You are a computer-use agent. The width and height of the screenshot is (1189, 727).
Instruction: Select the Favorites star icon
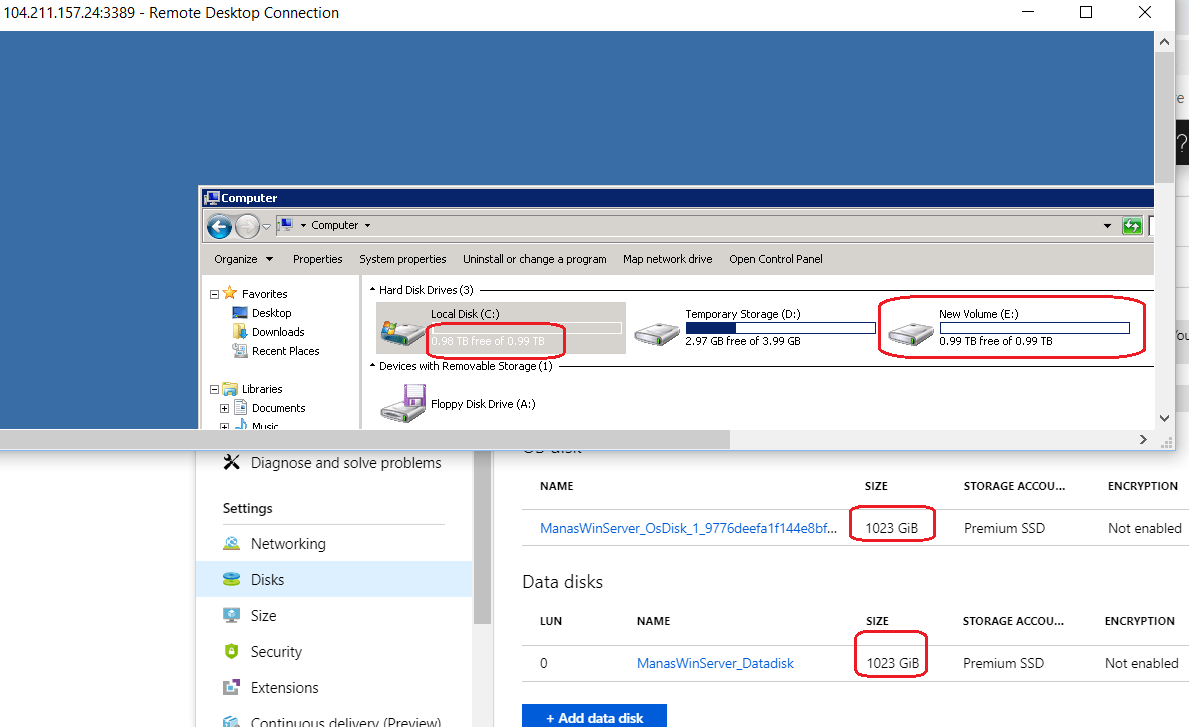pos(230,293)
